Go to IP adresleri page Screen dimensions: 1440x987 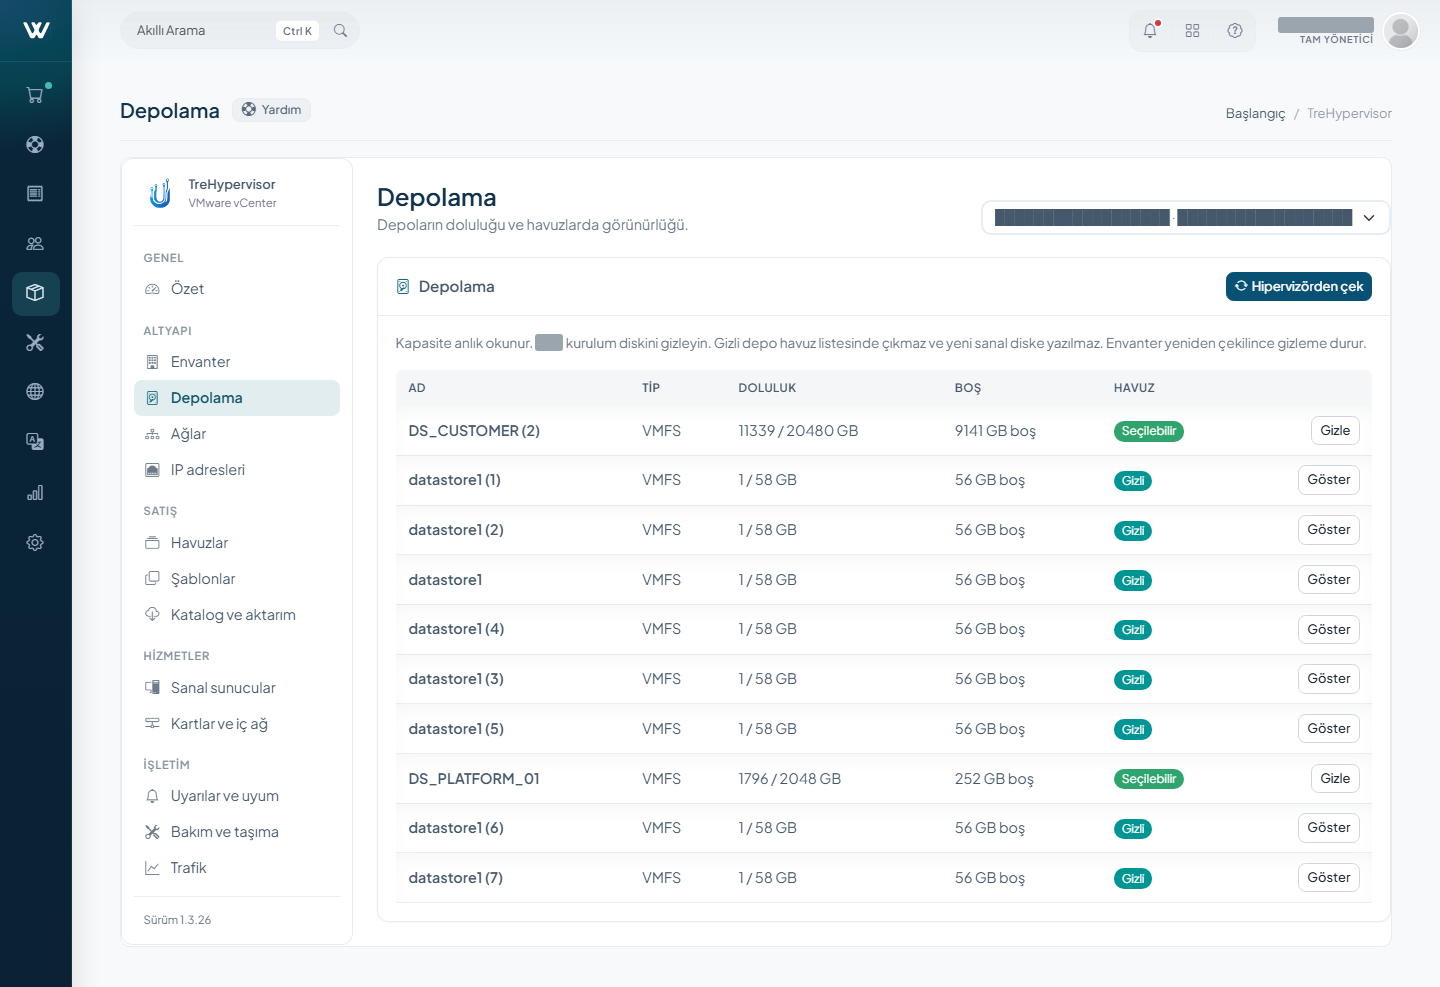coord(237,470)
